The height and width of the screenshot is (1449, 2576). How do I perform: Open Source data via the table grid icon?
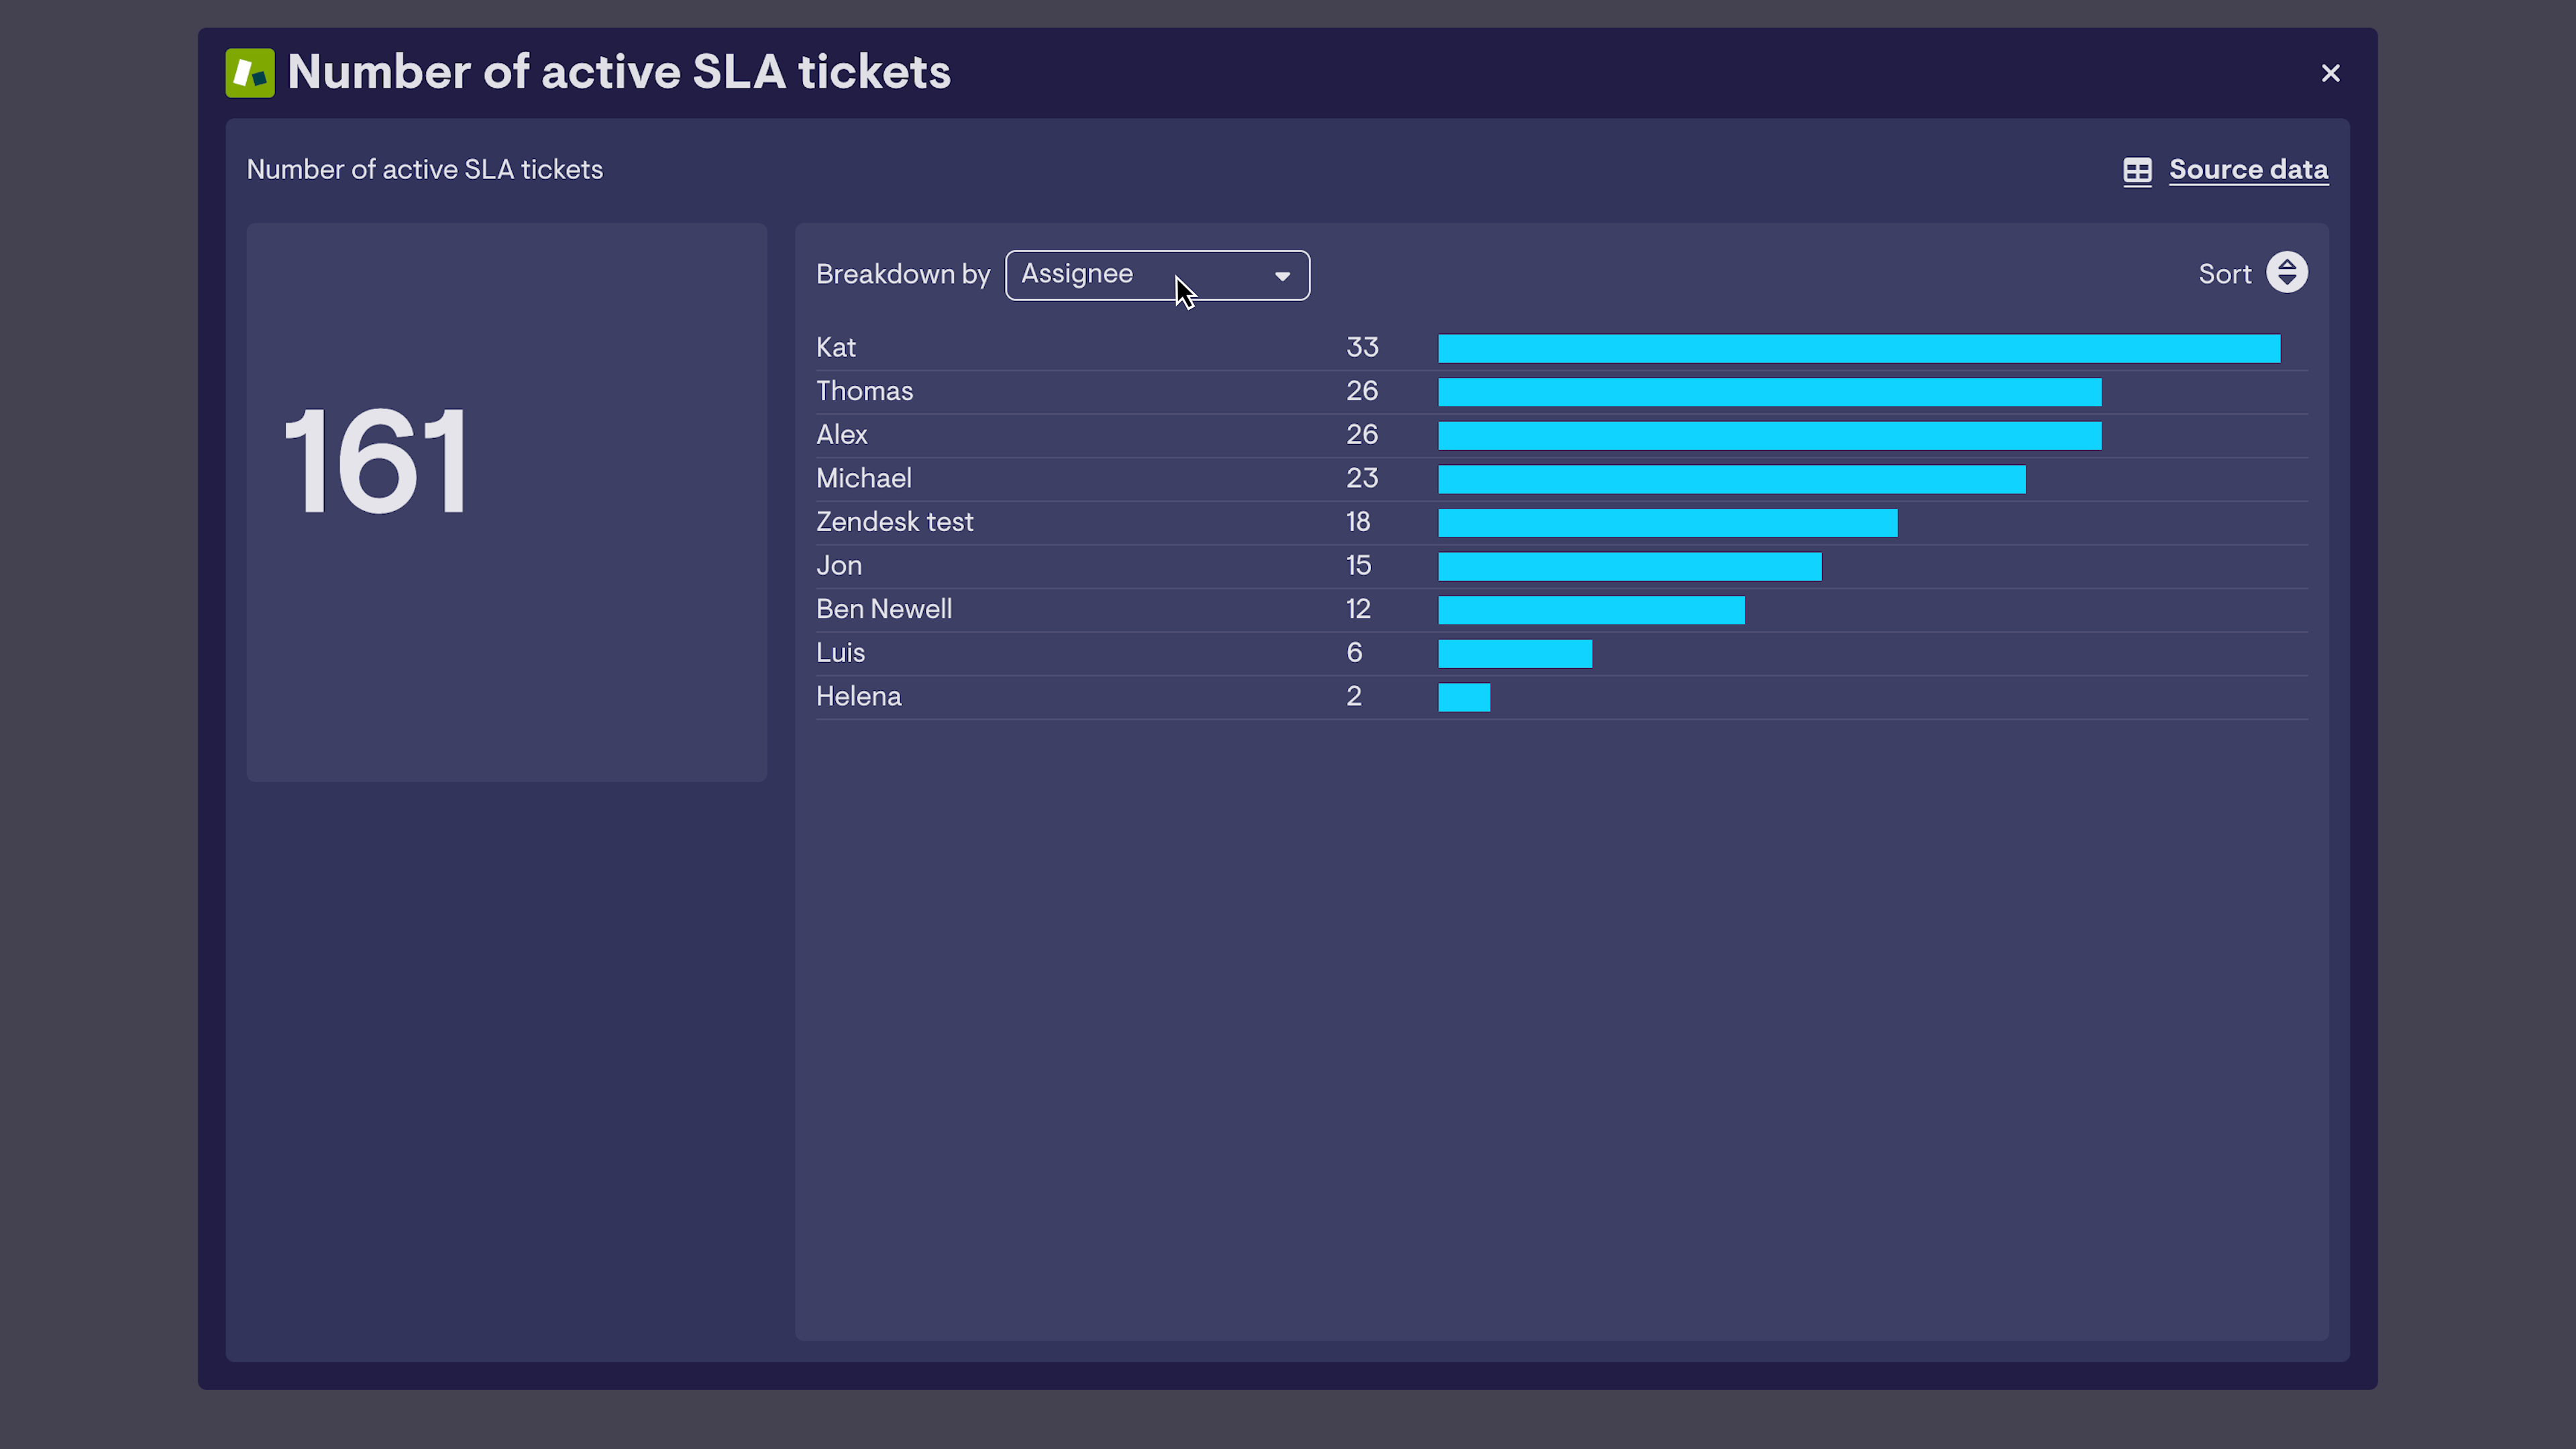[2138, 170]
